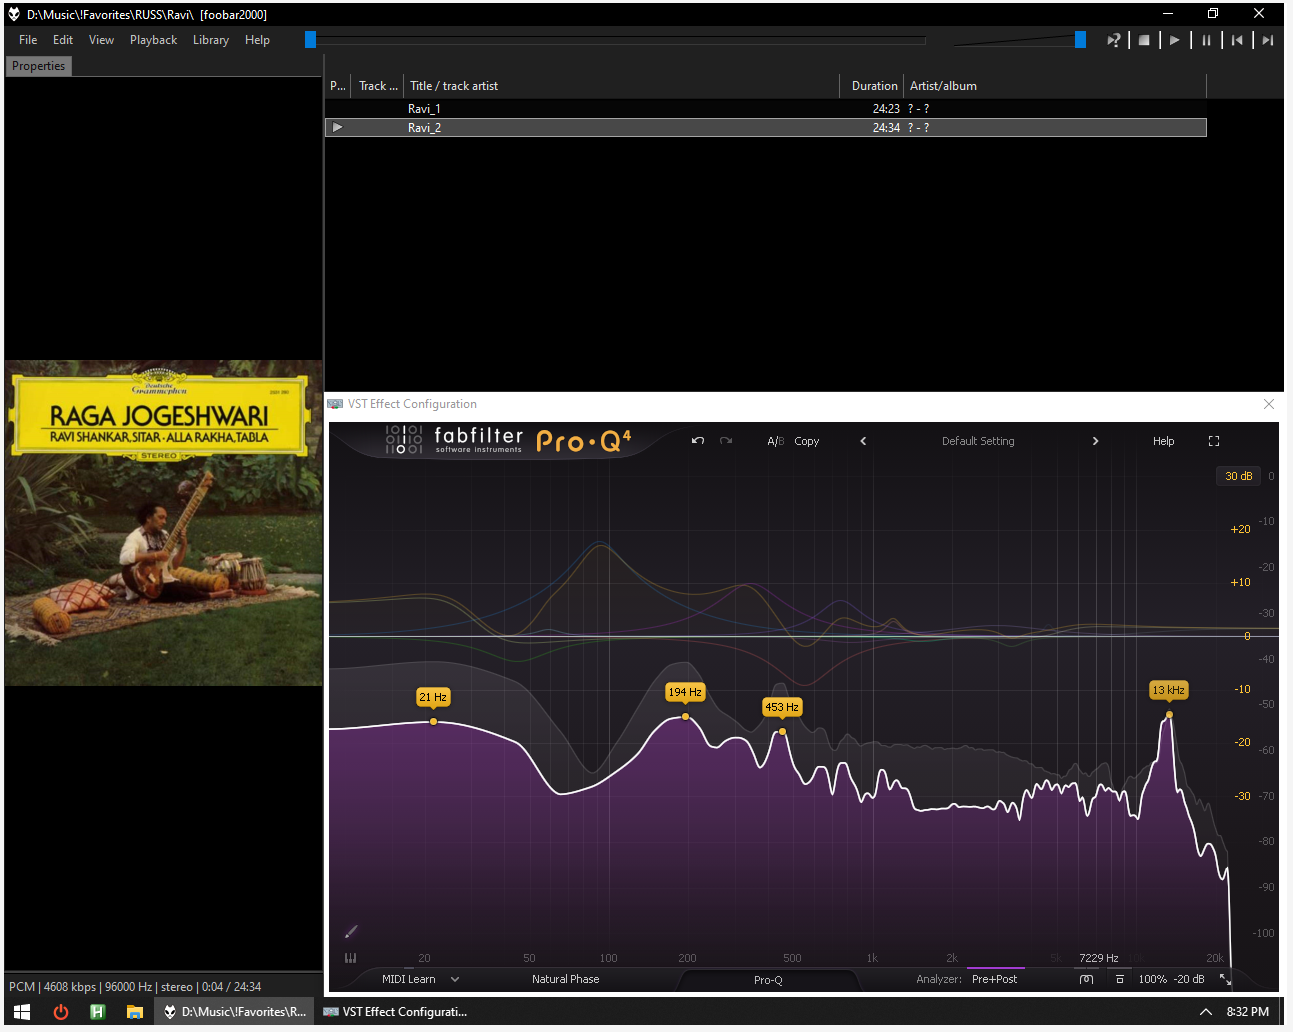Open File Explorer from the taskbar
The image size is (1293, 1032).
pyautogui.click(x=135, y=1012)
